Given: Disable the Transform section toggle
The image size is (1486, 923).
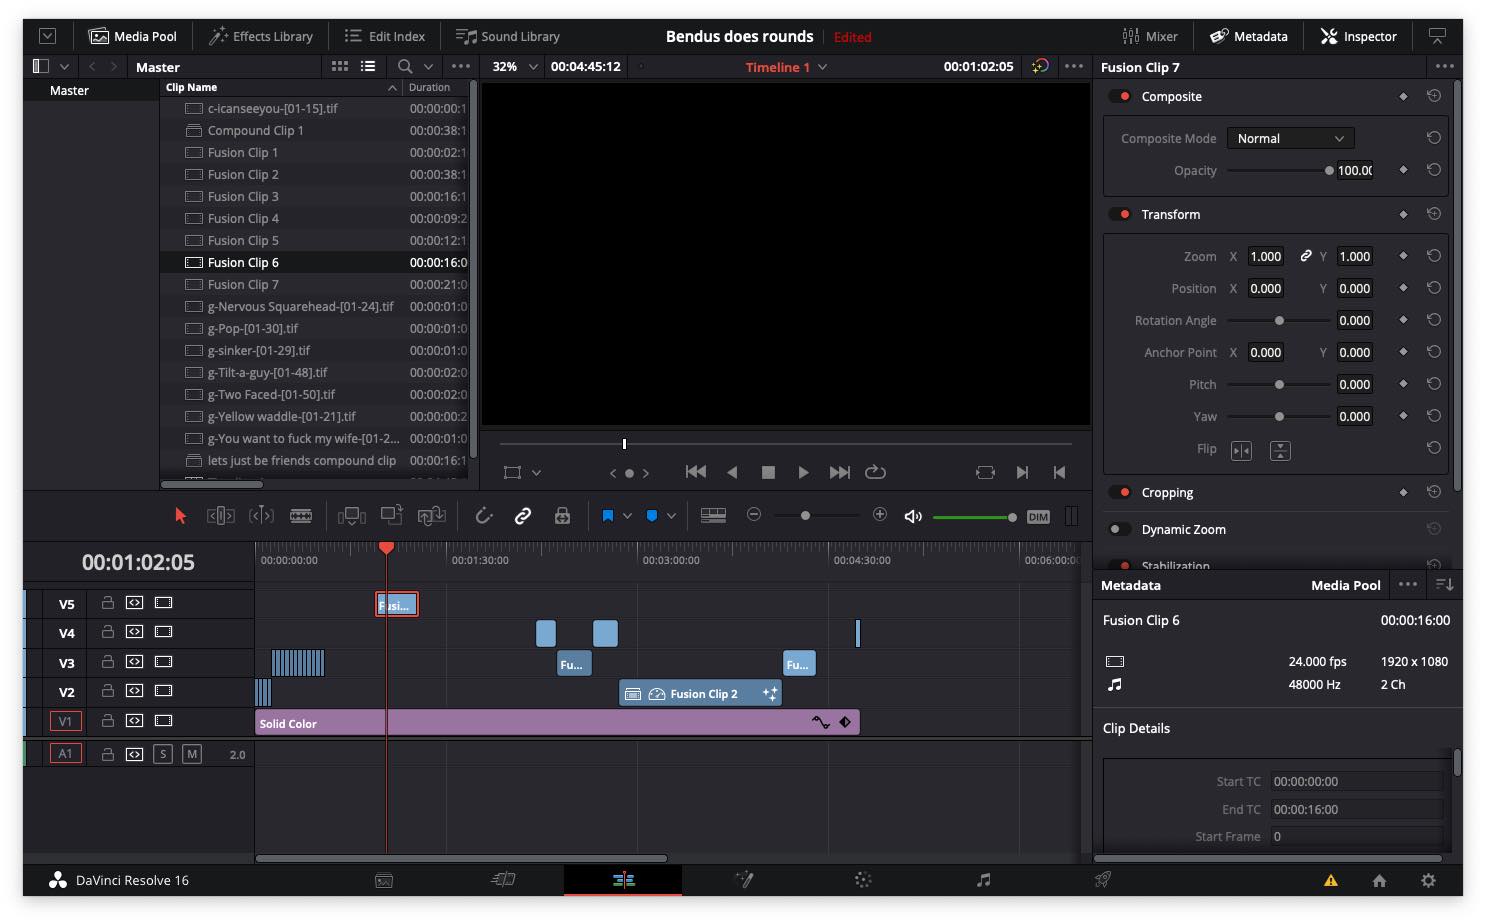Looking at the screenshot, I should 1120,214.
